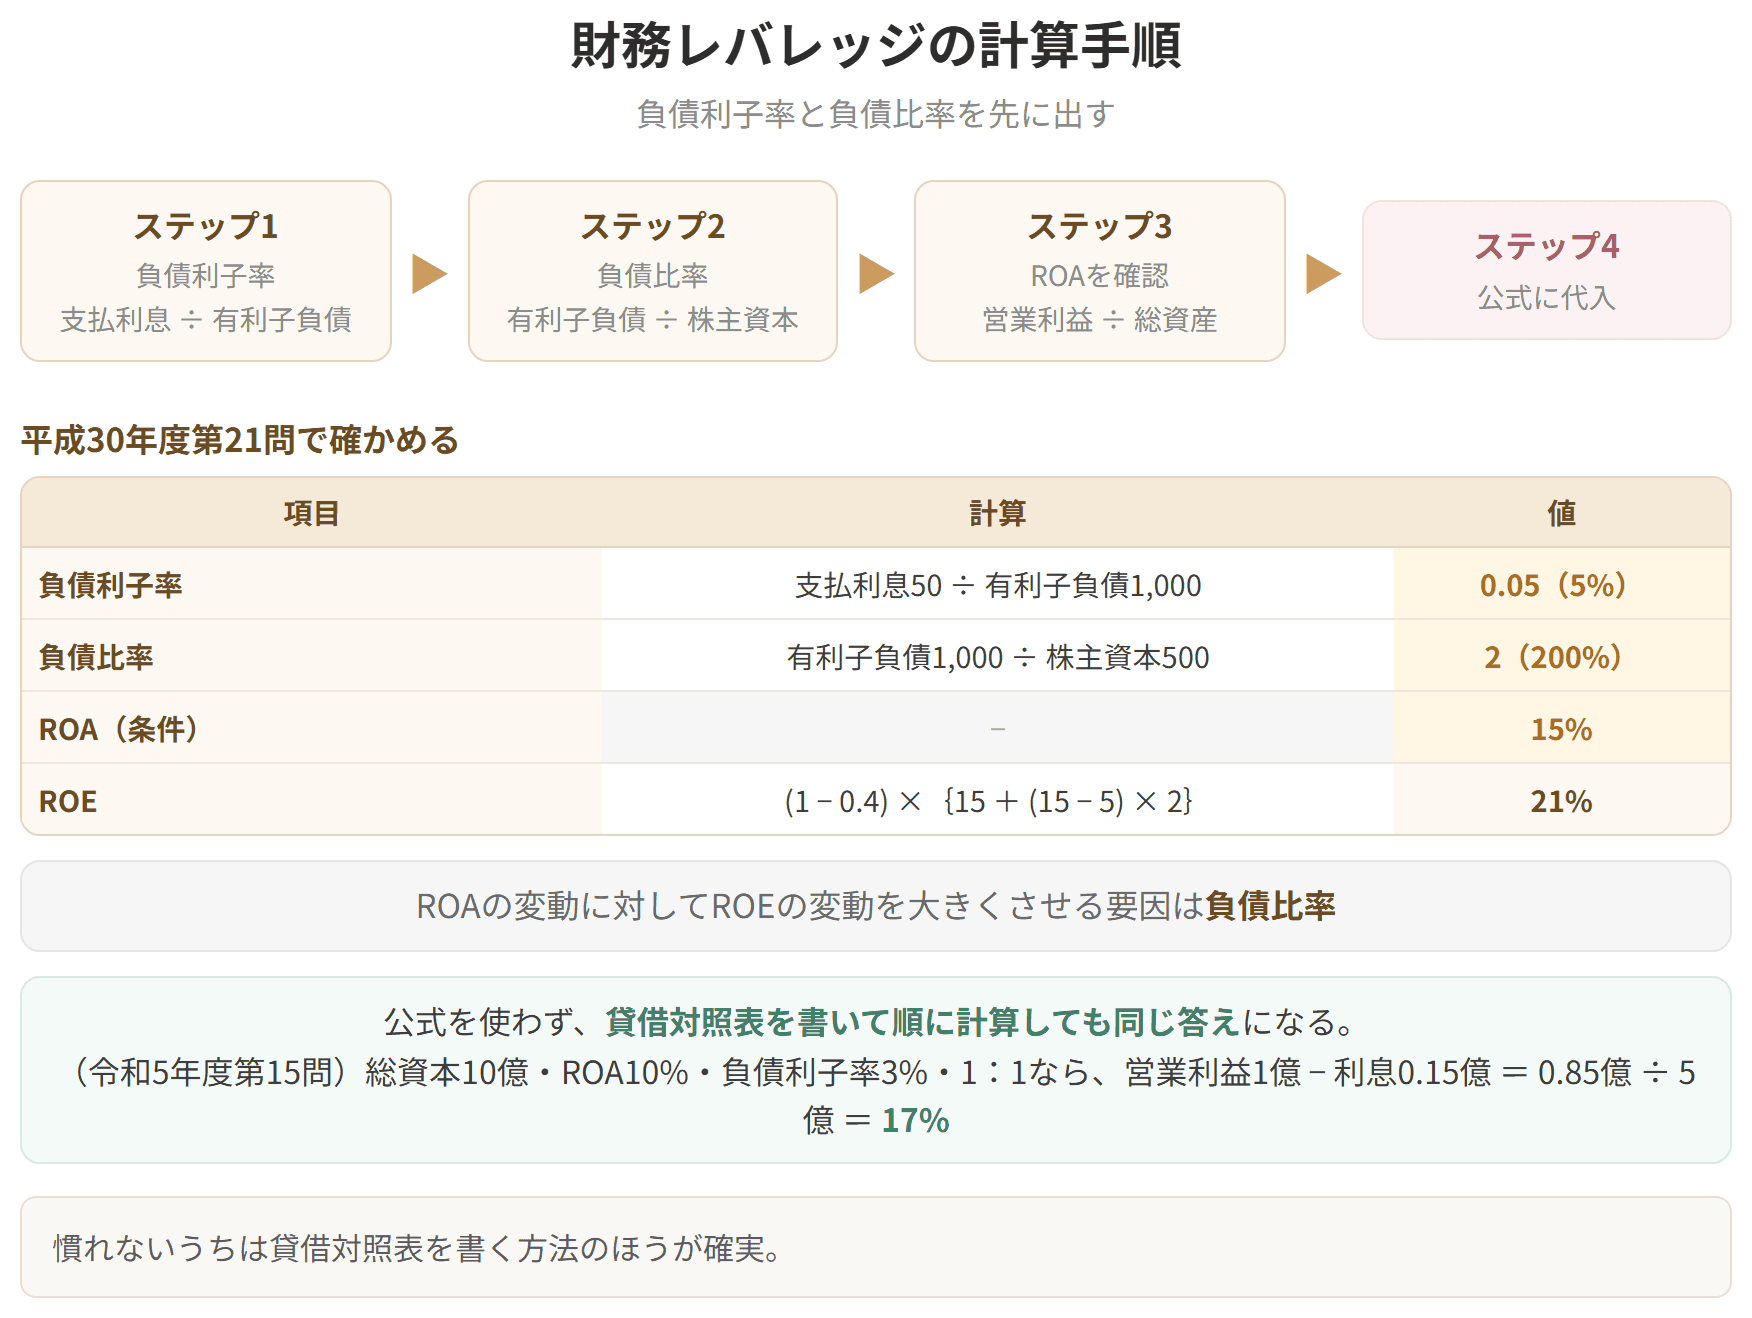The height and width of the screenshot is (1318, 1752).
Task: Click the text 有利子負債 ÷ 株主資本 in step 2
Action: coord(653,319)
